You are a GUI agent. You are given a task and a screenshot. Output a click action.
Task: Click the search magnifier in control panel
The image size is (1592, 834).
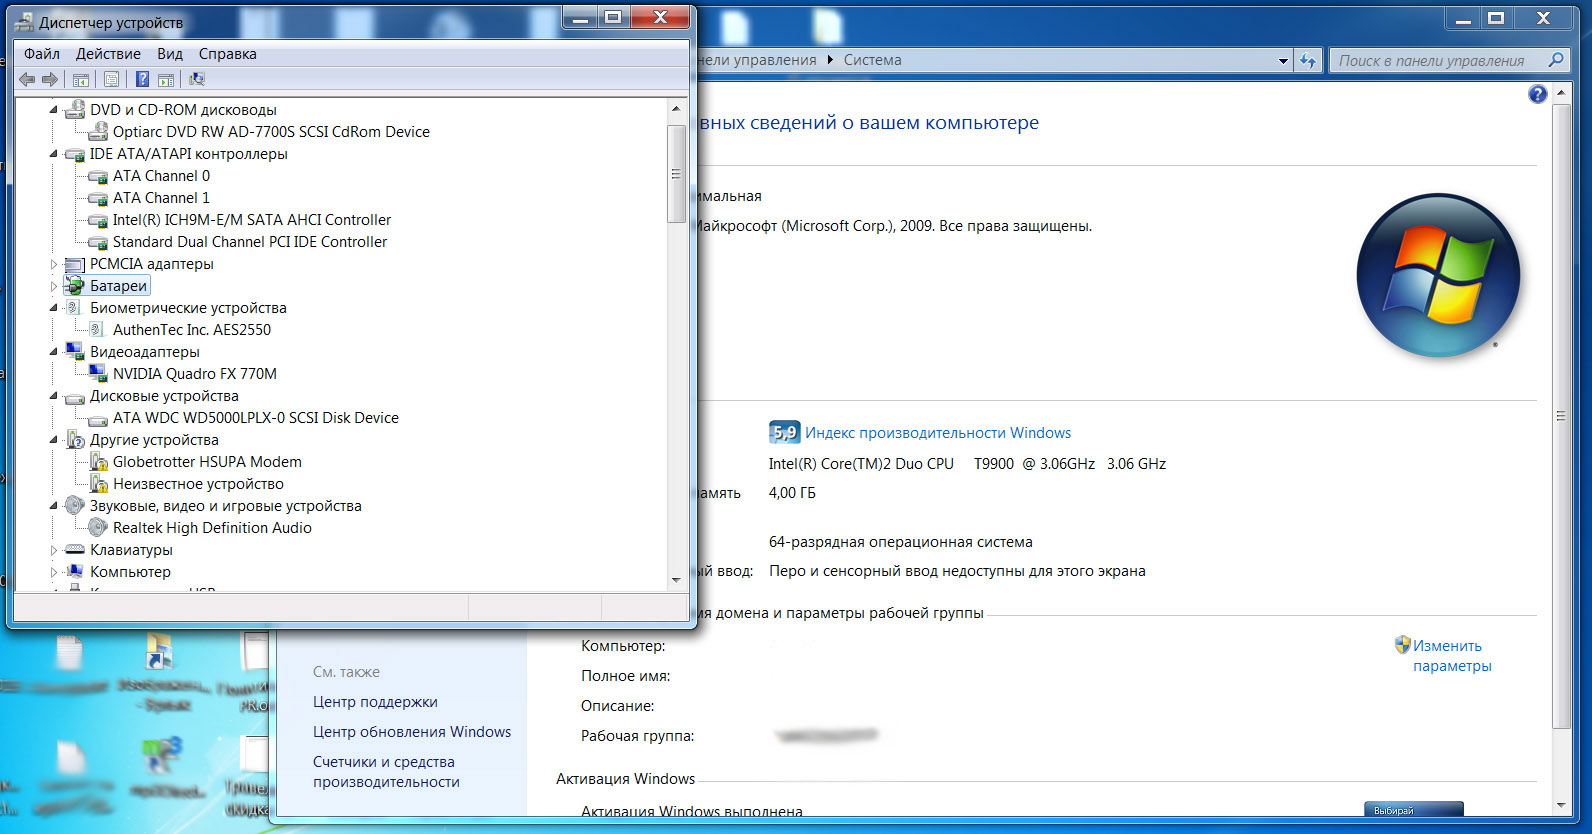point(1556,60)
